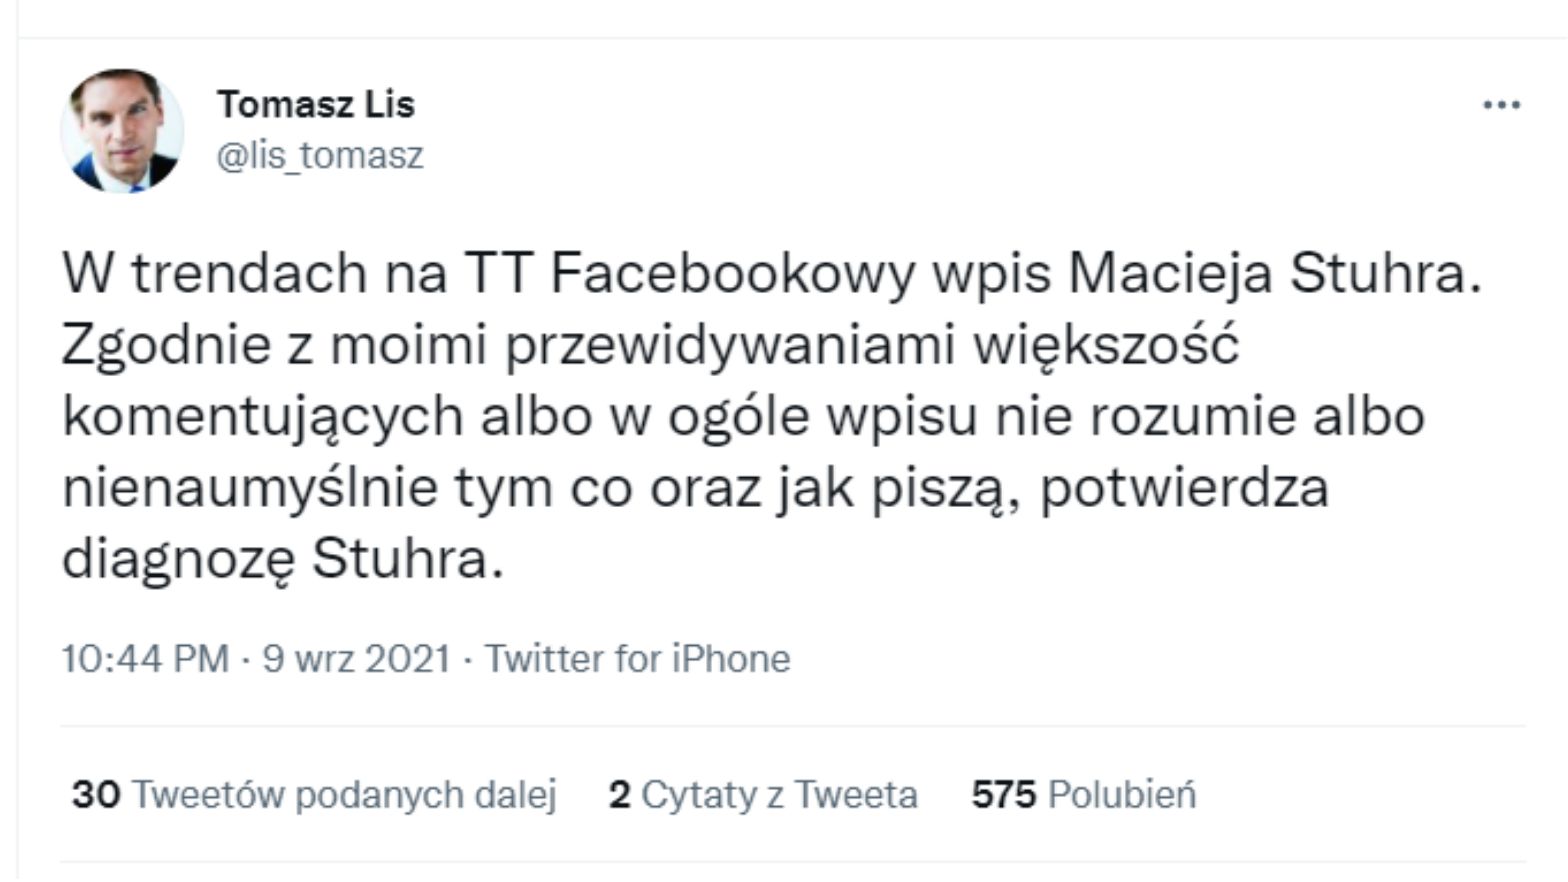The image size is (1568, 882).
Task: View the Tweetów podanych dalej list
Action: [x=344, y=795]
